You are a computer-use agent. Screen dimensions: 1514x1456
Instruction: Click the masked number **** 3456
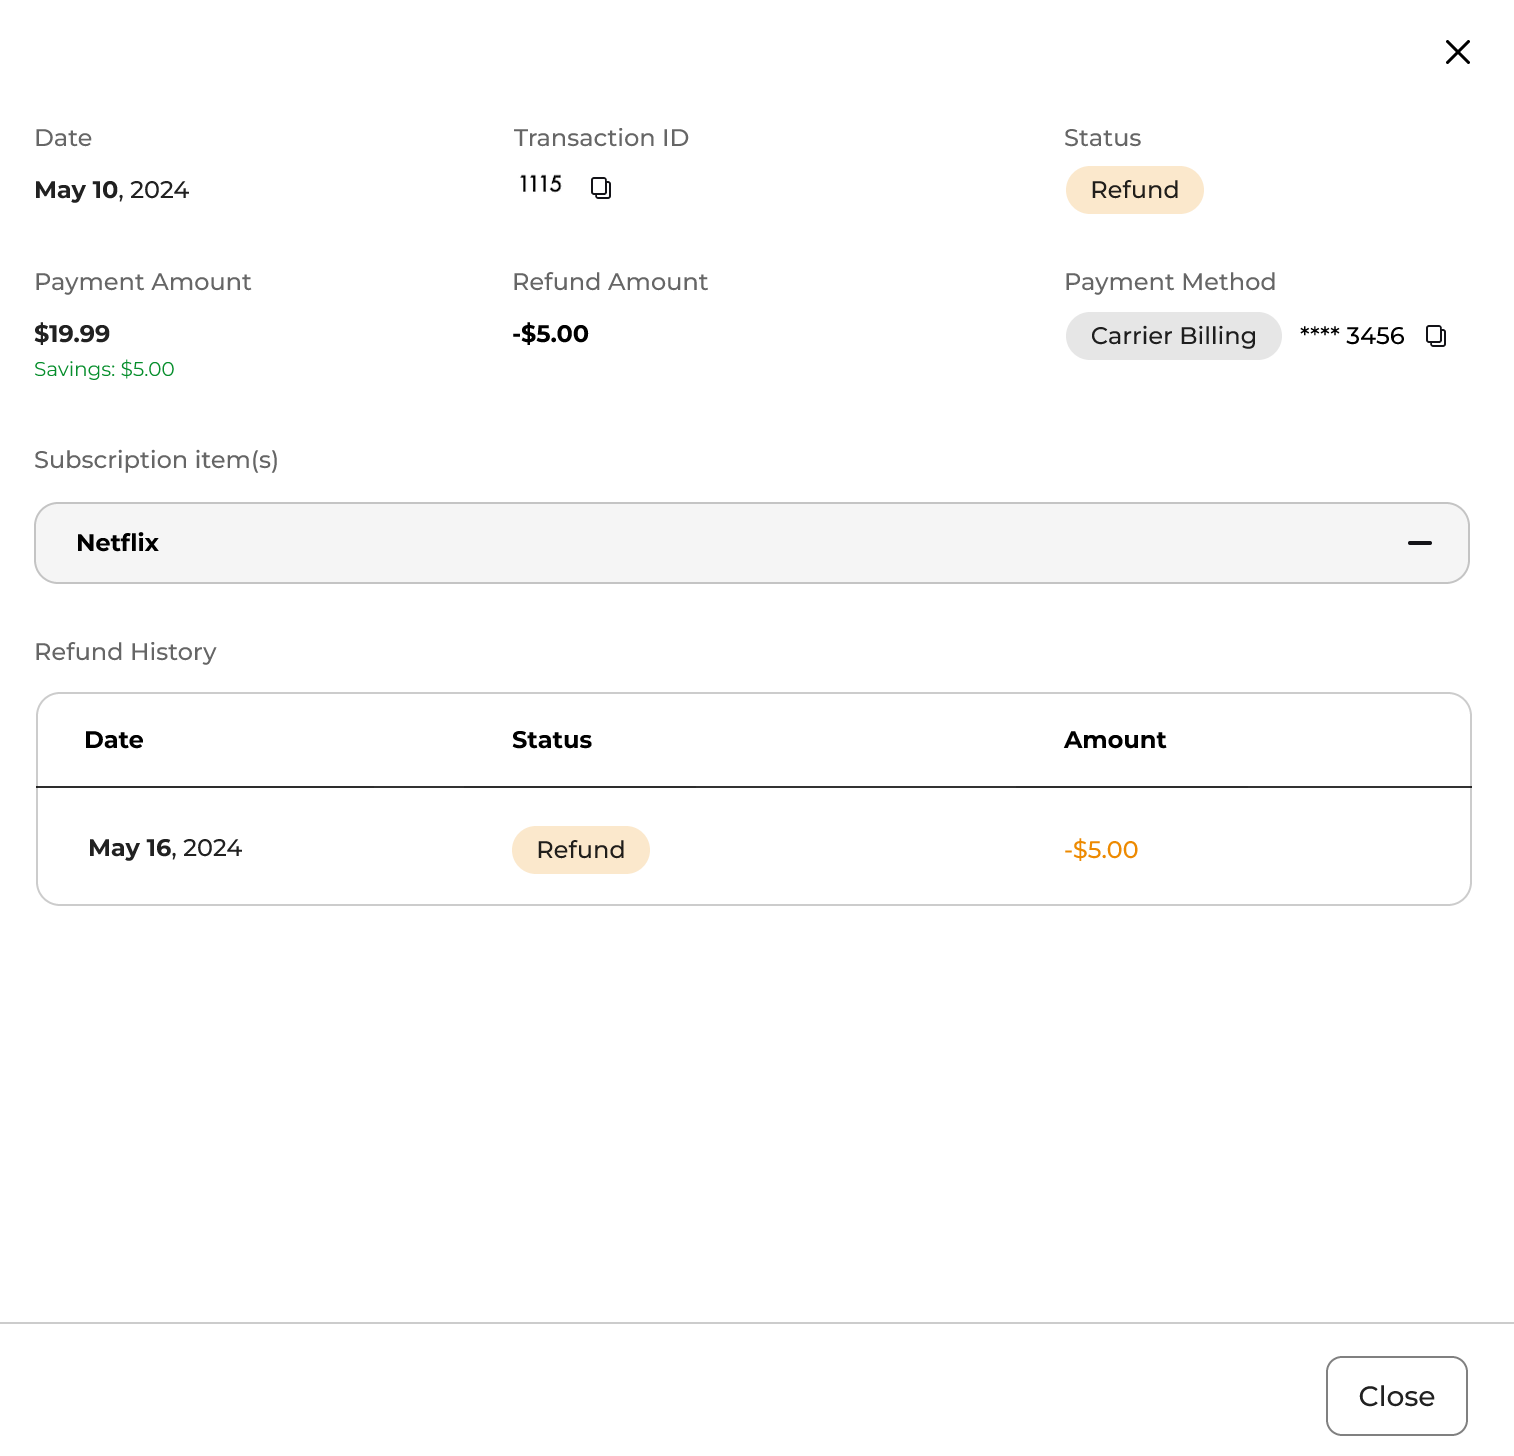coord(1352,336)
